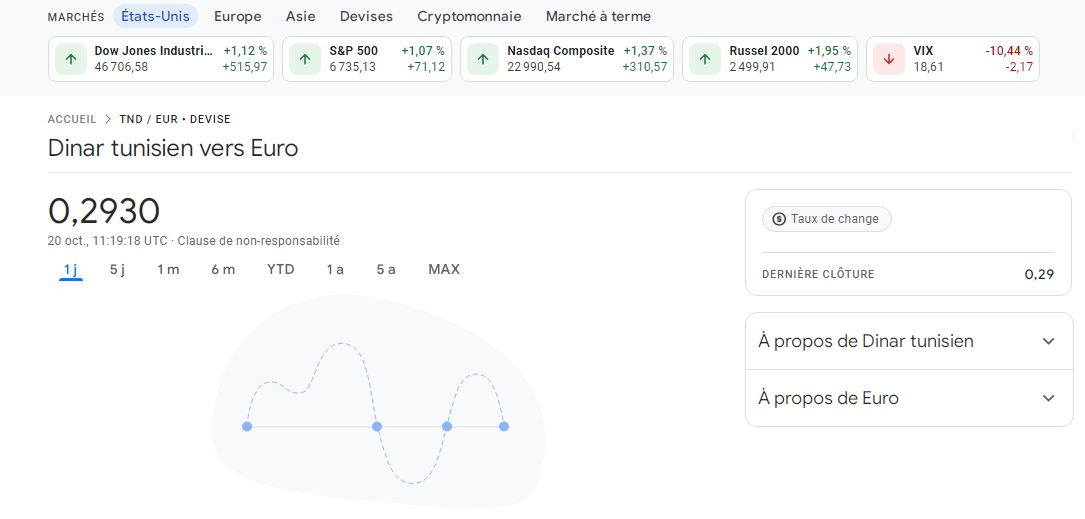Choose the MAX chart time range
Viewport: 1085px width, 519px height.
click(x=444, y=269)
